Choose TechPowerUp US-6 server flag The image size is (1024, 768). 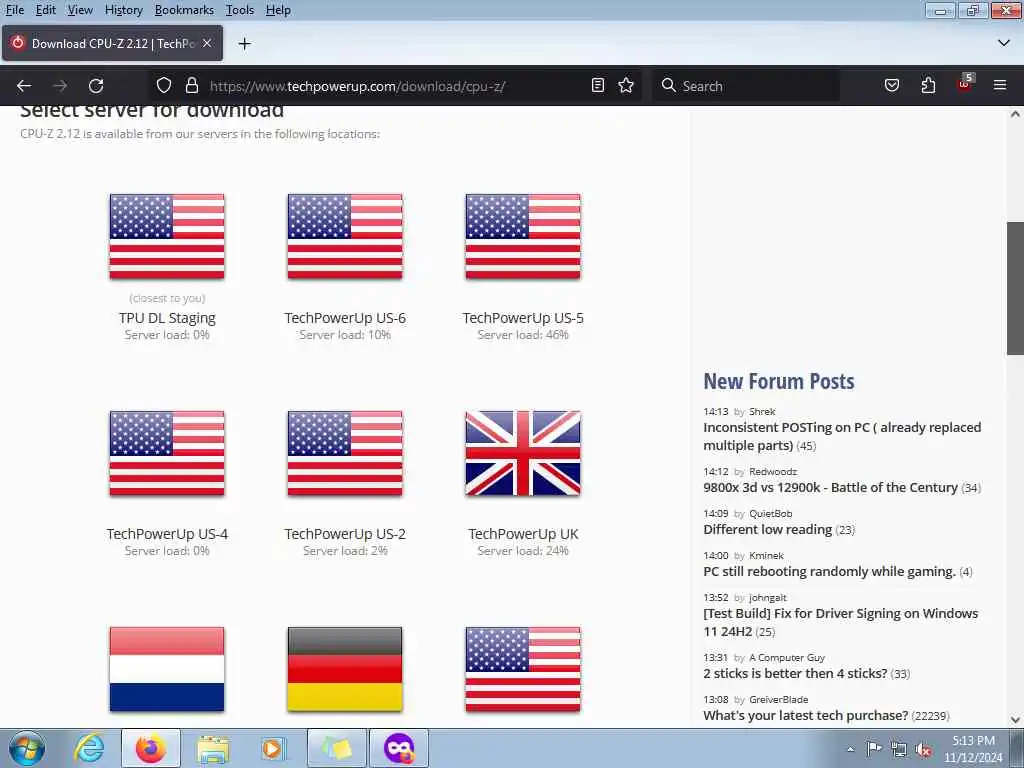point(345,236)
